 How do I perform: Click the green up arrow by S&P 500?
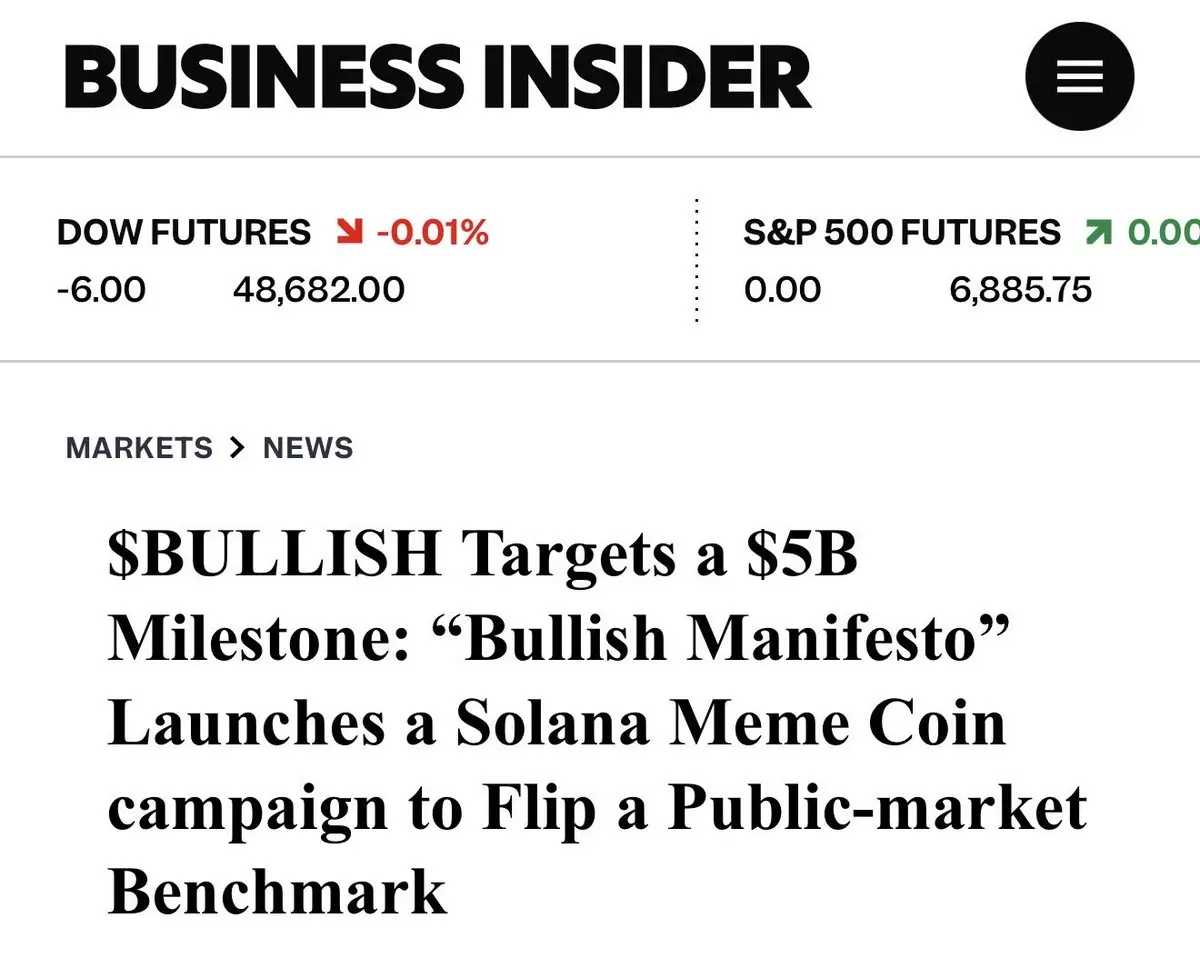coord(1097,233)
